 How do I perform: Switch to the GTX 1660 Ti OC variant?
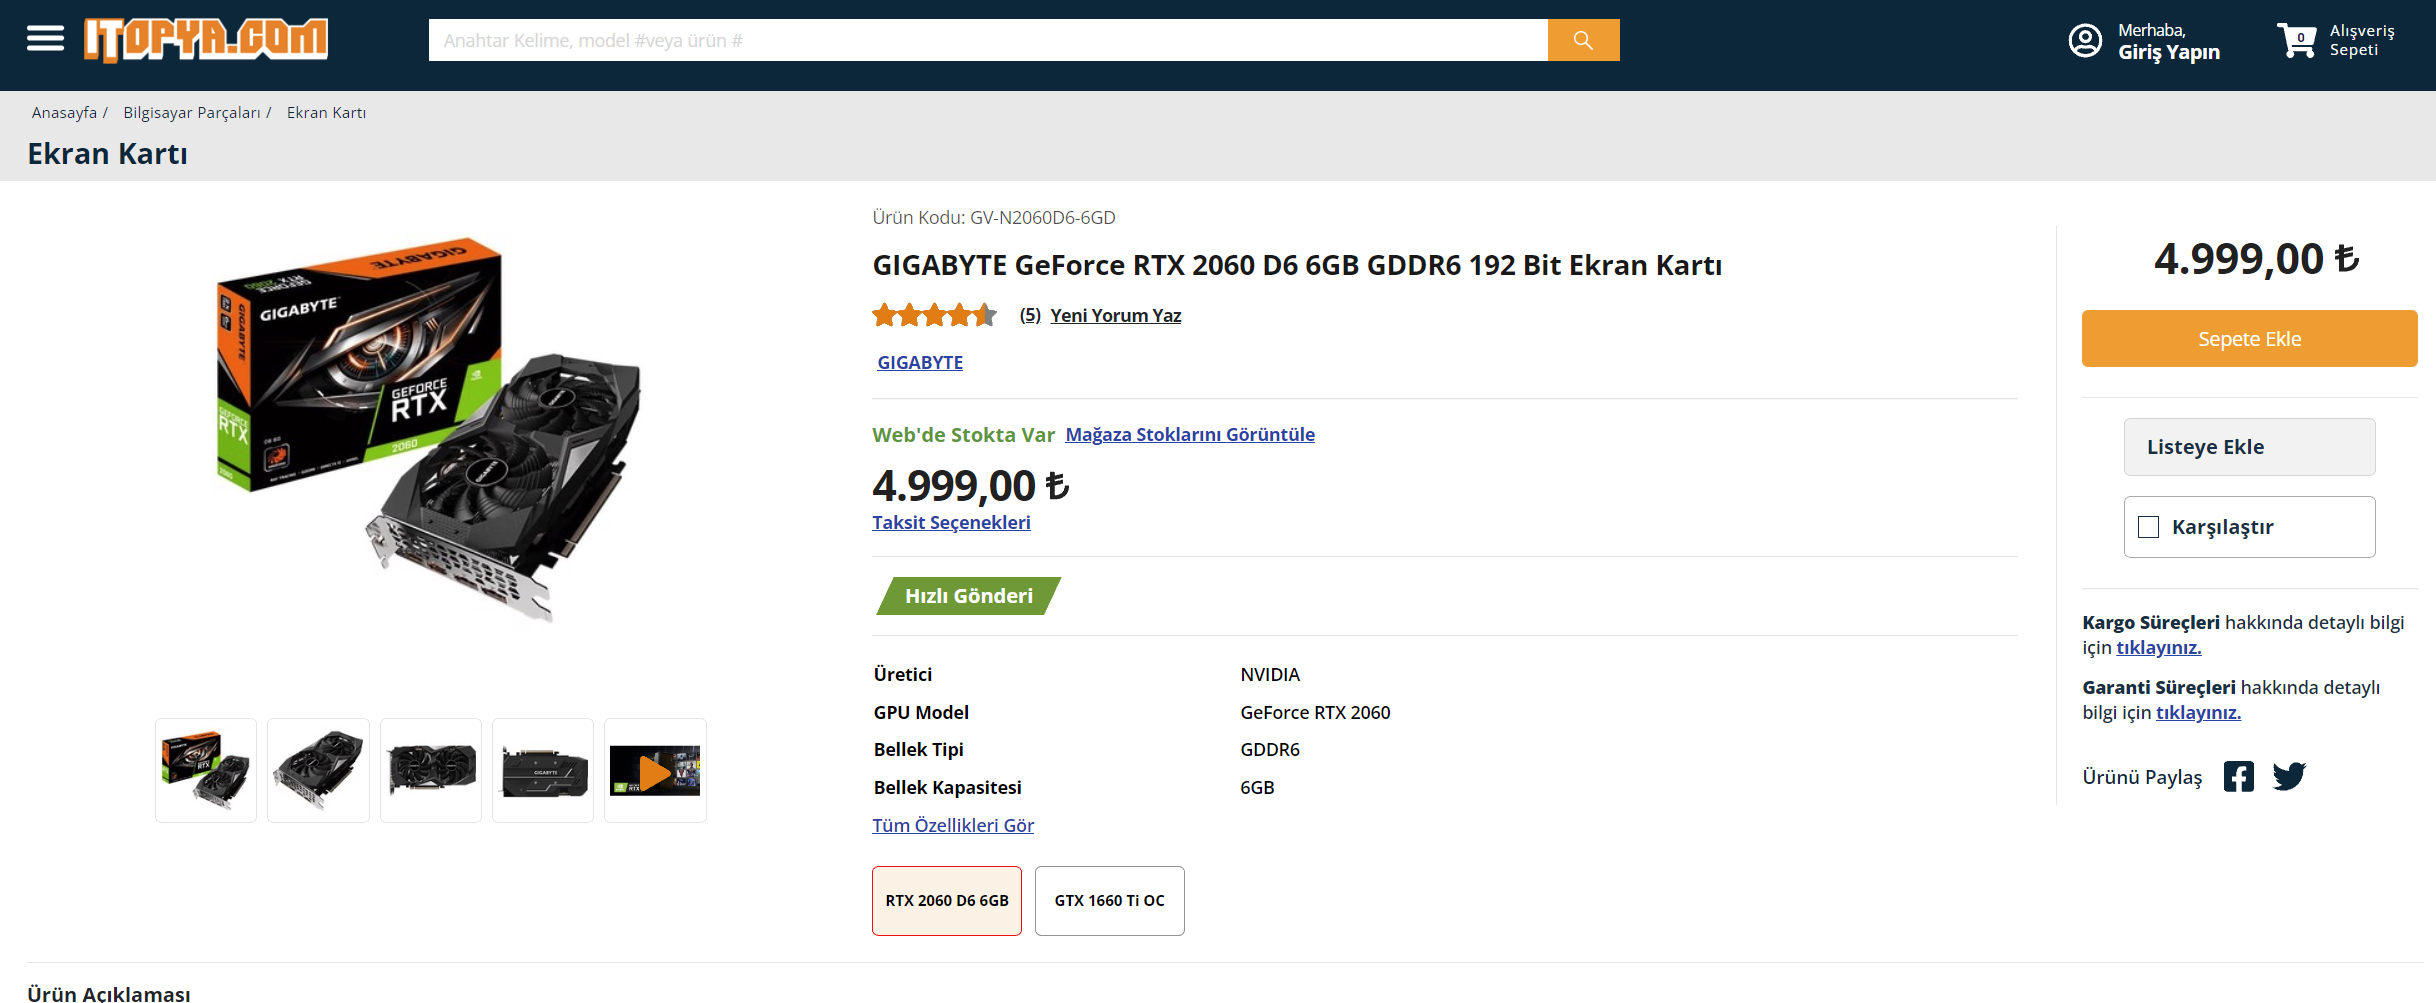(1110, 901)
